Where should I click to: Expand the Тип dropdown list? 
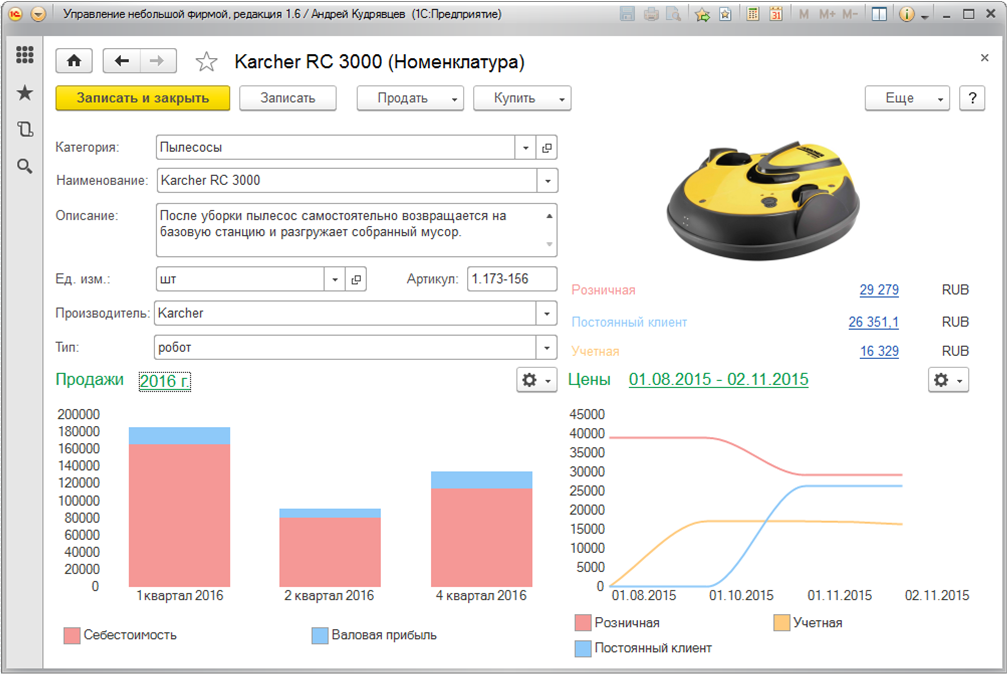pos(546,347)
